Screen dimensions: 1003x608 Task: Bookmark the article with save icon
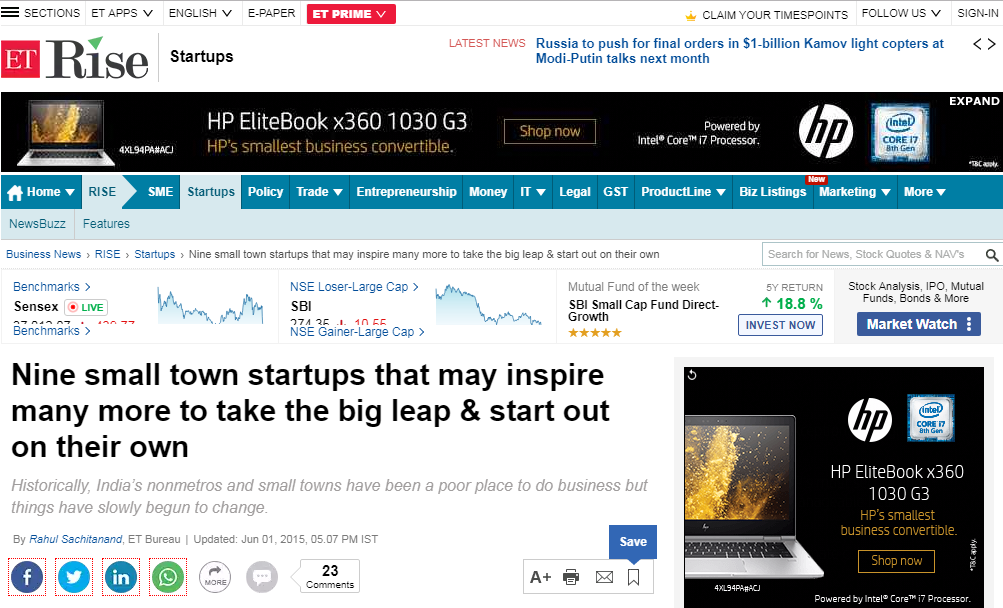633,577
